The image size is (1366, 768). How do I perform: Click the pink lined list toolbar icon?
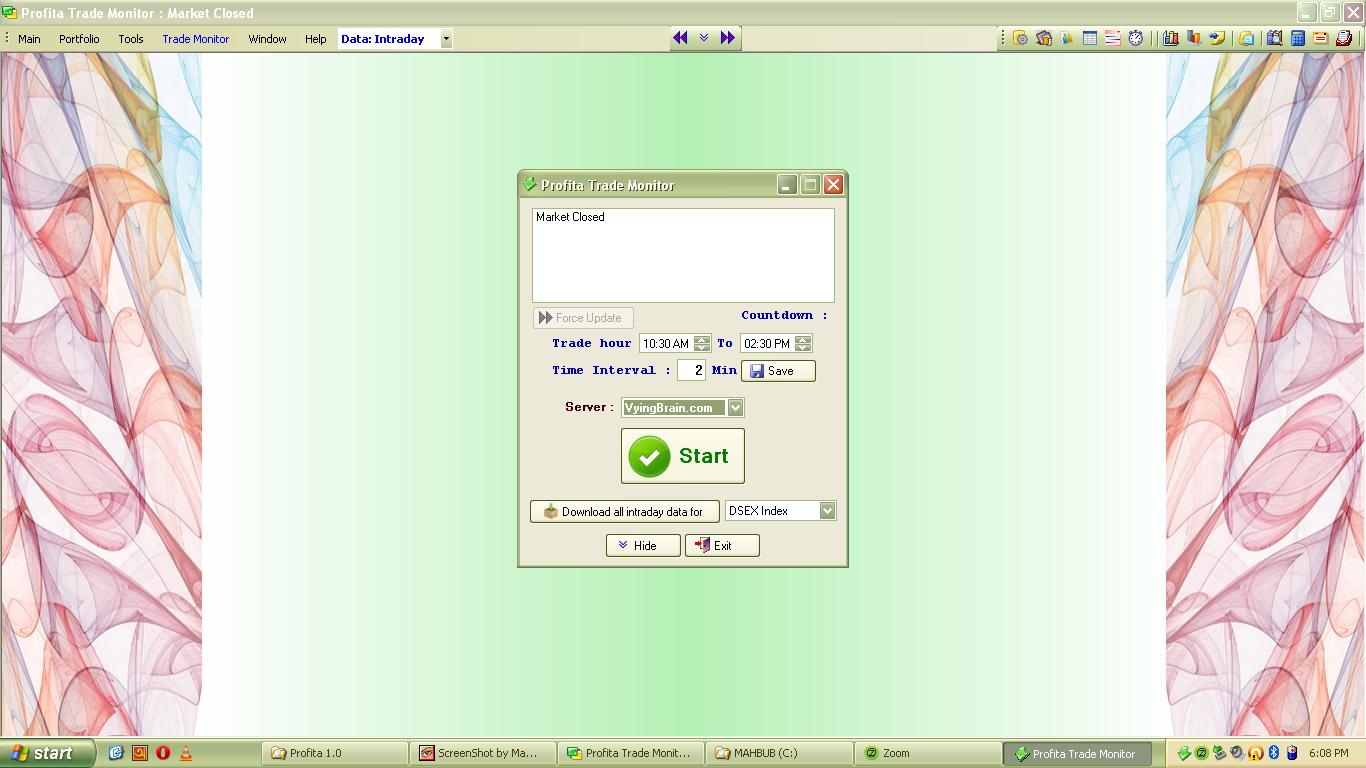tap(1113, 38)
